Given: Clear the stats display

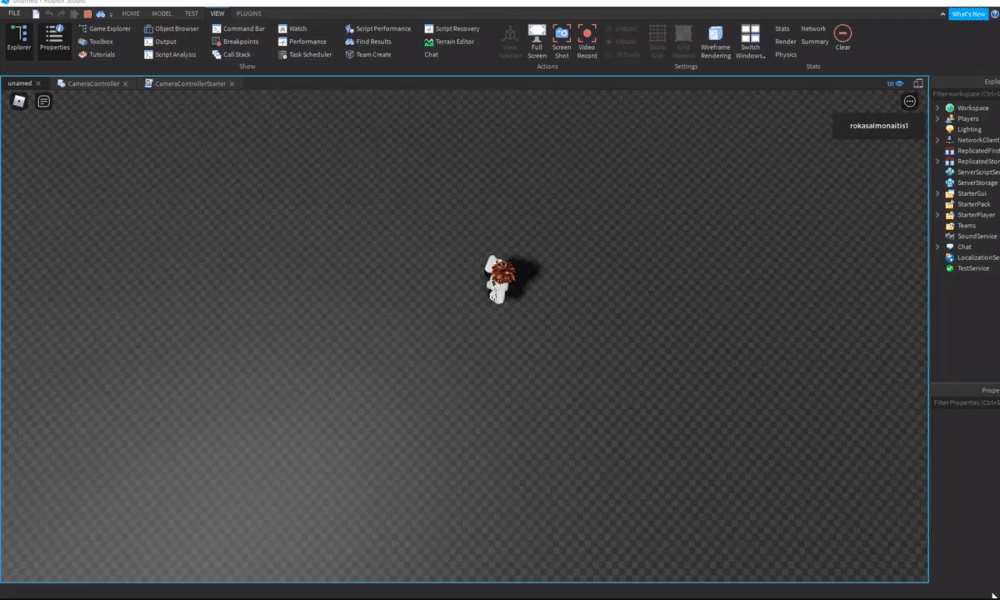Looking at the screenshot, I should point(842,38).
